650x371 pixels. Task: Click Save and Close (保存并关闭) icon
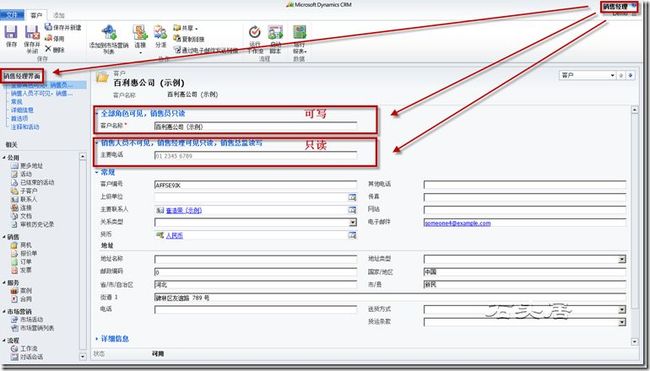[32, 32]
